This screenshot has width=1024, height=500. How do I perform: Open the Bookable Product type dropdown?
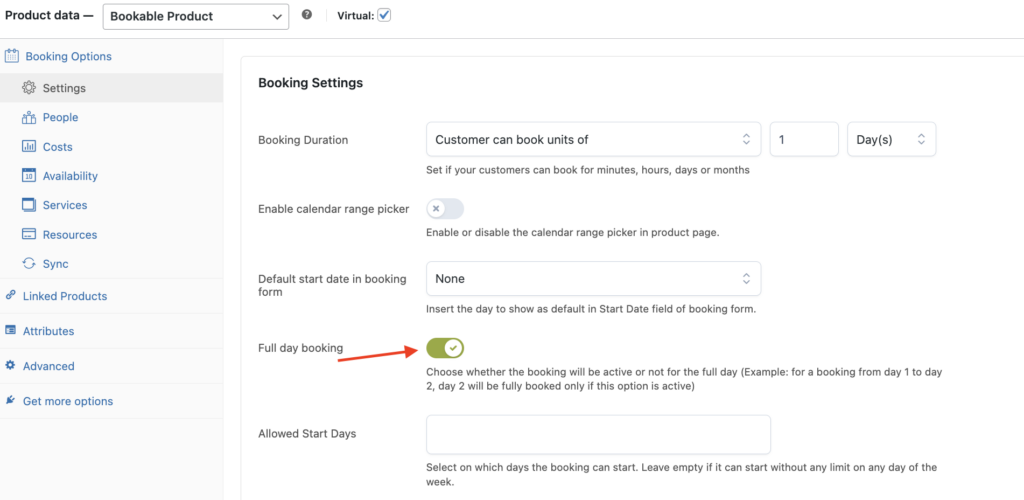tap(196, 17)
